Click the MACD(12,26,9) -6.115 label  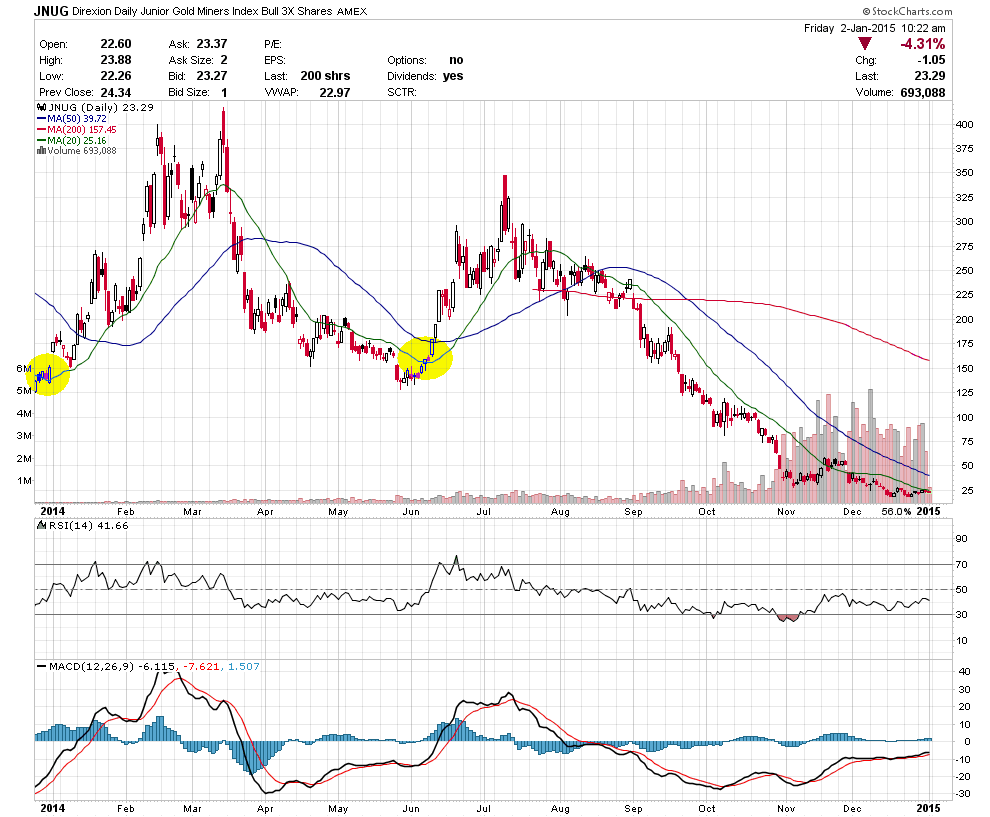point(112,666)
